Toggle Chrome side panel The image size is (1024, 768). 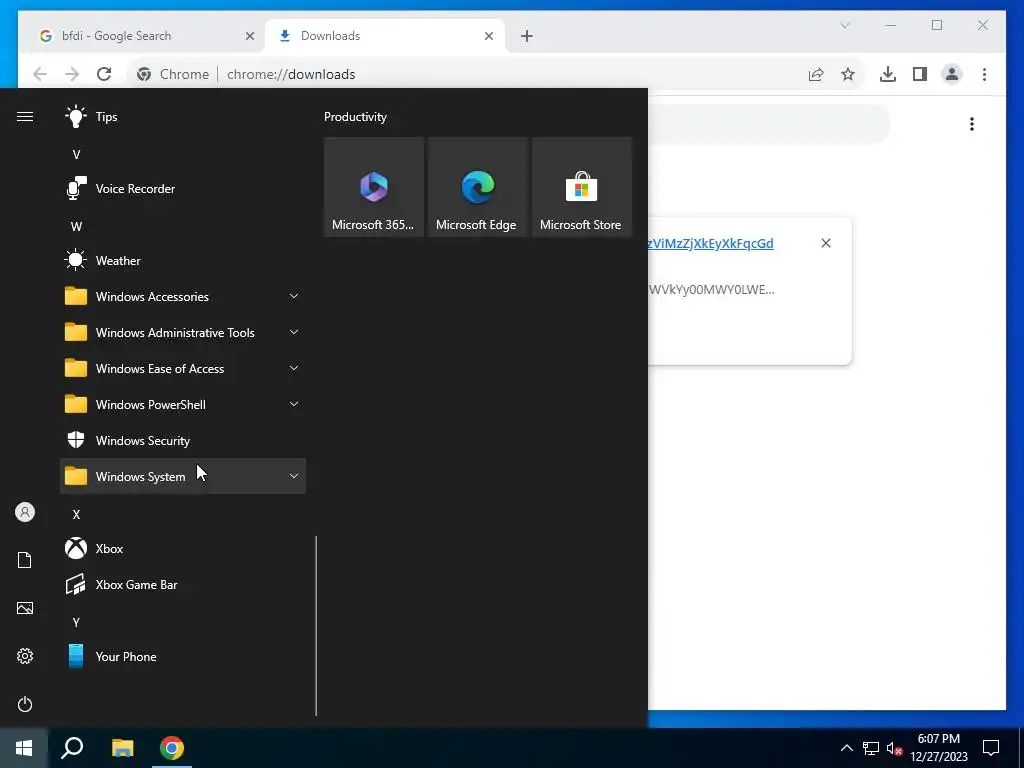(x=920, y=74)
